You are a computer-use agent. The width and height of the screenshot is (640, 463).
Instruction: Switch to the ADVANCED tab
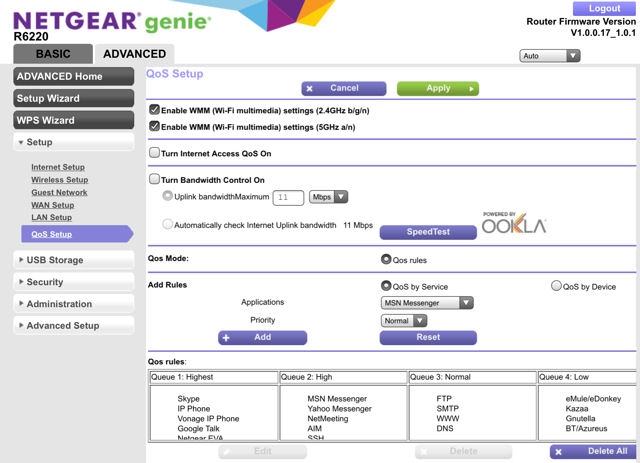pos(135,54)
